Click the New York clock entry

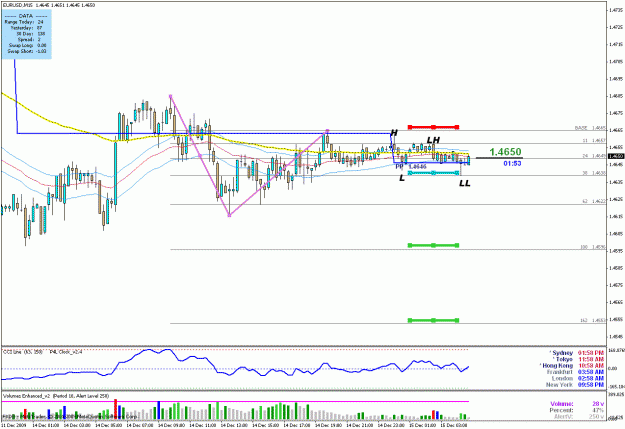(x=575, y=385)
